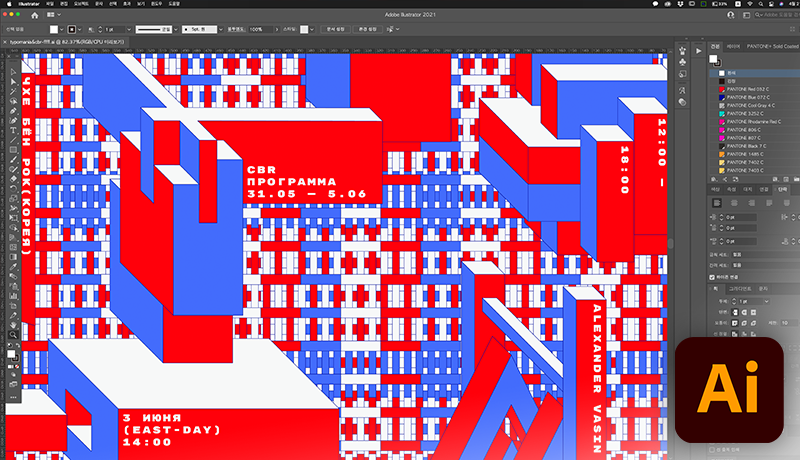
Task: Select the Zoom magnifier tool
Action: tap(13, 335)
